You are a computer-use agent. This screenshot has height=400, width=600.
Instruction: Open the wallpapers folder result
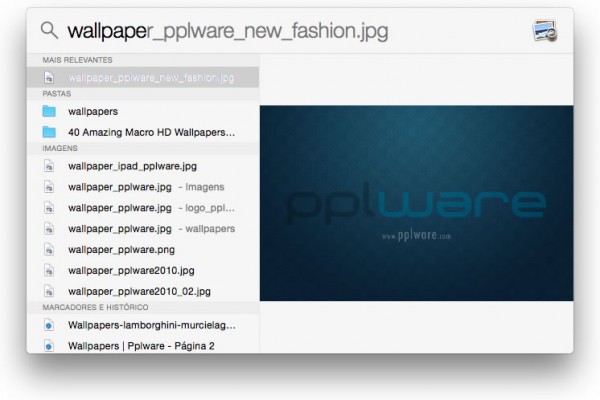click(143, 111)
